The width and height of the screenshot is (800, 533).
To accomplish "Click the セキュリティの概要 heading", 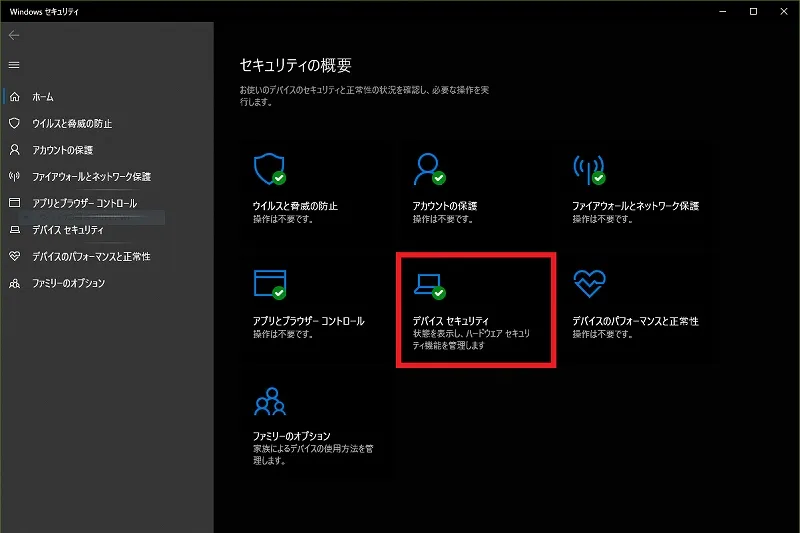I will point(295,65).
